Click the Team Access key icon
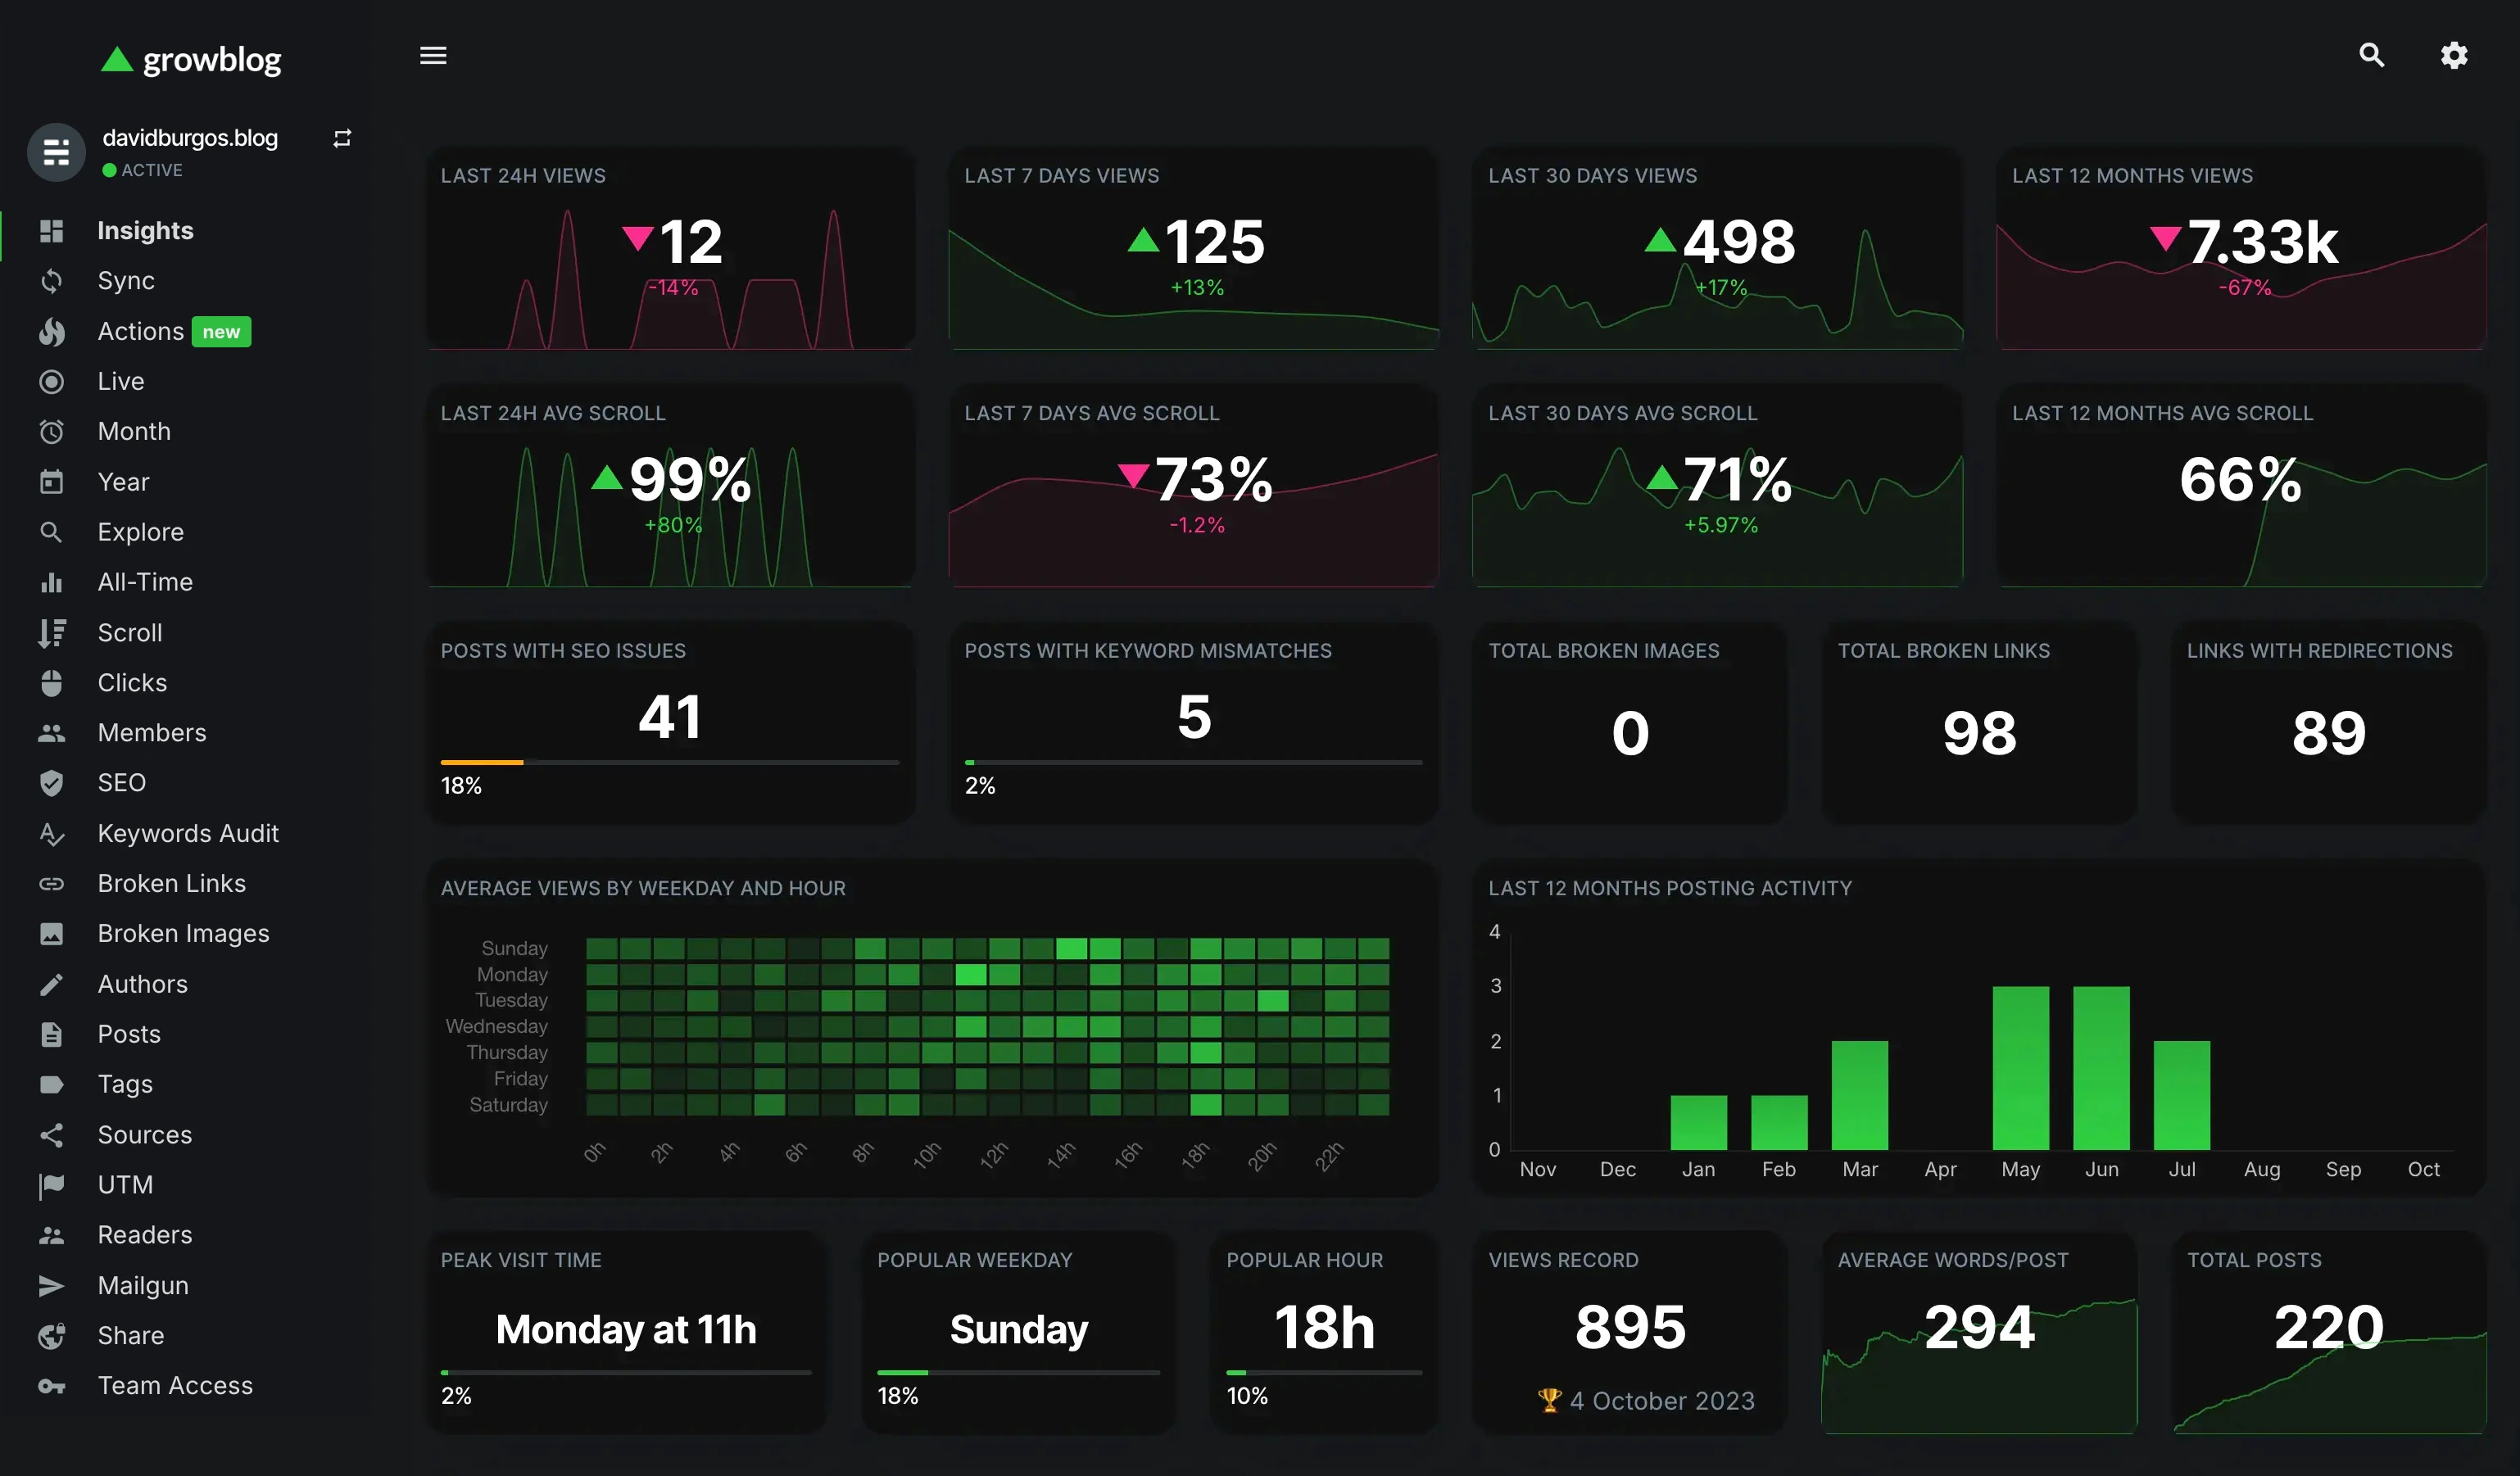2520x1476 pixels. pos(51,1386)
